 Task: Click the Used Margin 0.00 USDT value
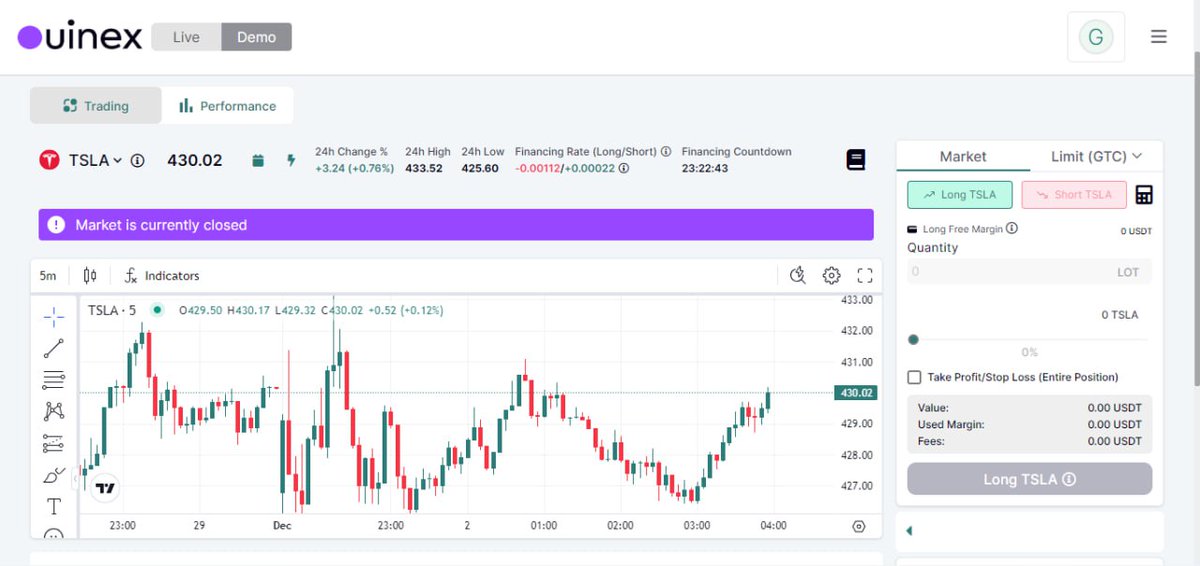pos(1114,424)
